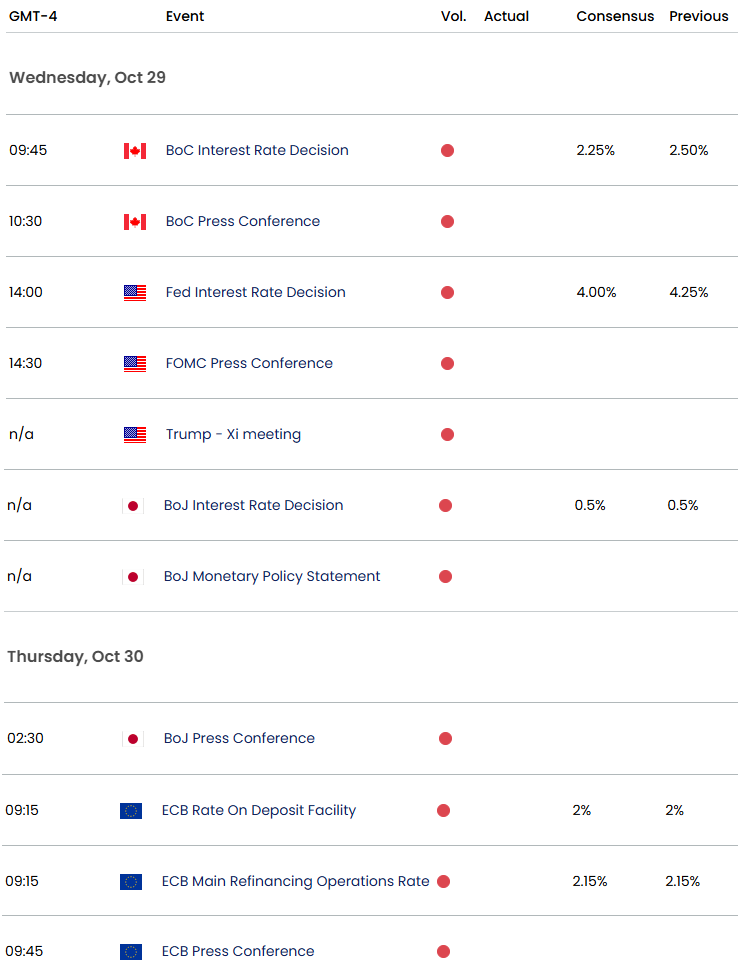Click the Vol. column header
This screenshot has width=738, height=971.
coord(453,17)
